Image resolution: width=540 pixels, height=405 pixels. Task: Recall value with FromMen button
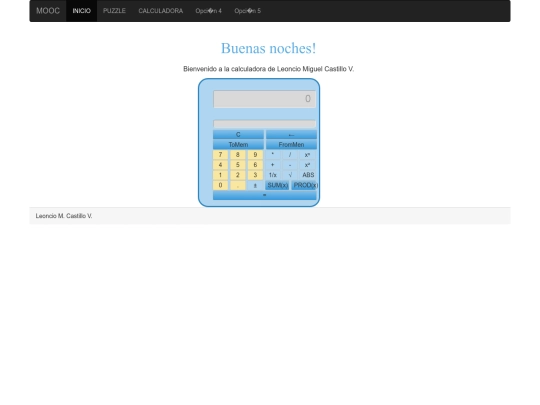(291, 145)
